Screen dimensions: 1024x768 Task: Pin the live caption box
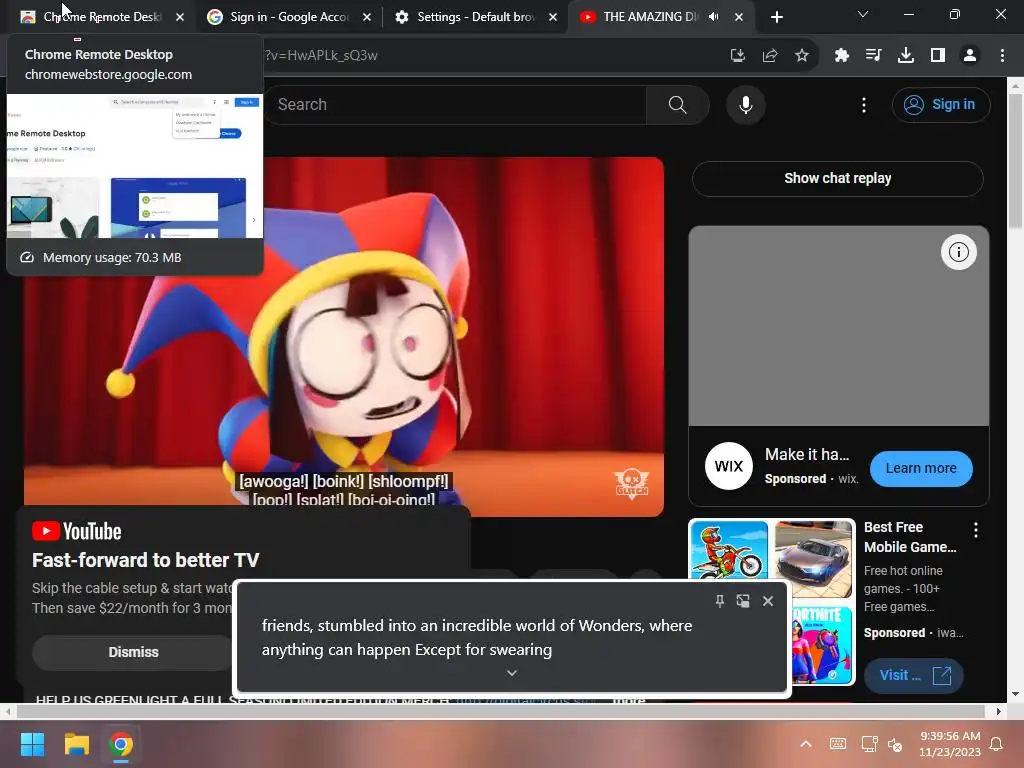tap(719, 601)
